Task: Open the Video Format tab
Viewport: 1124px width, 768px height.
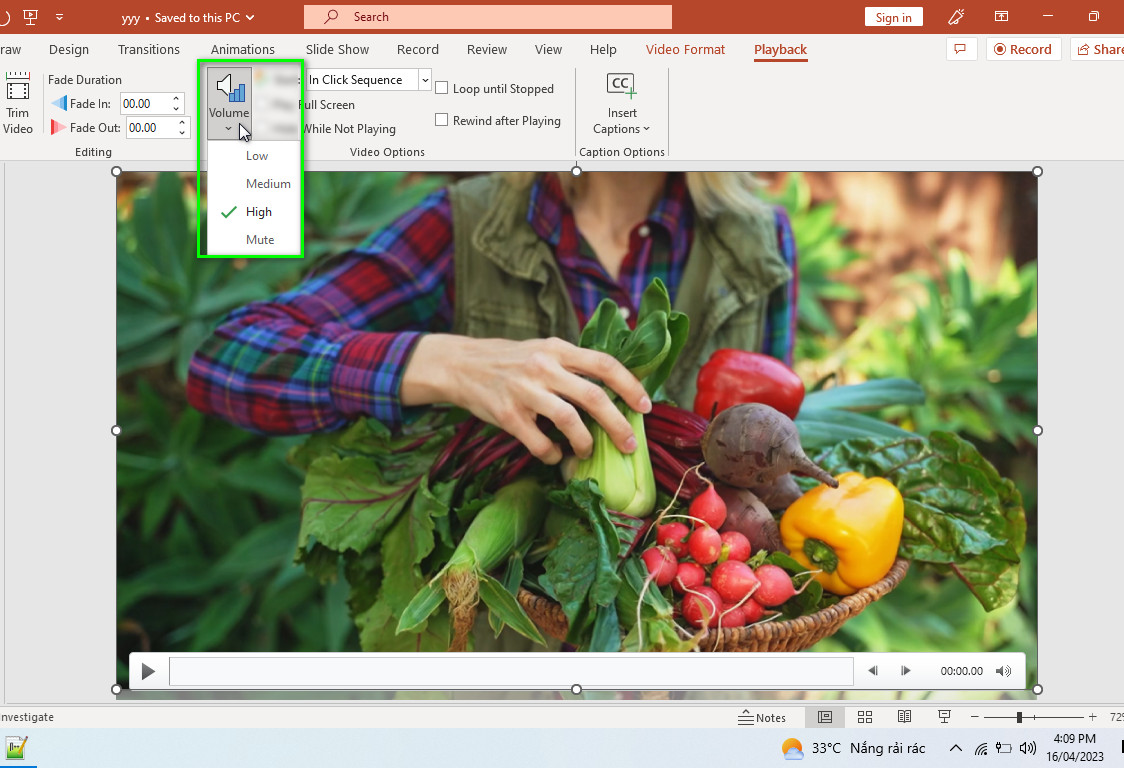Action: click(x=685, y=49)
